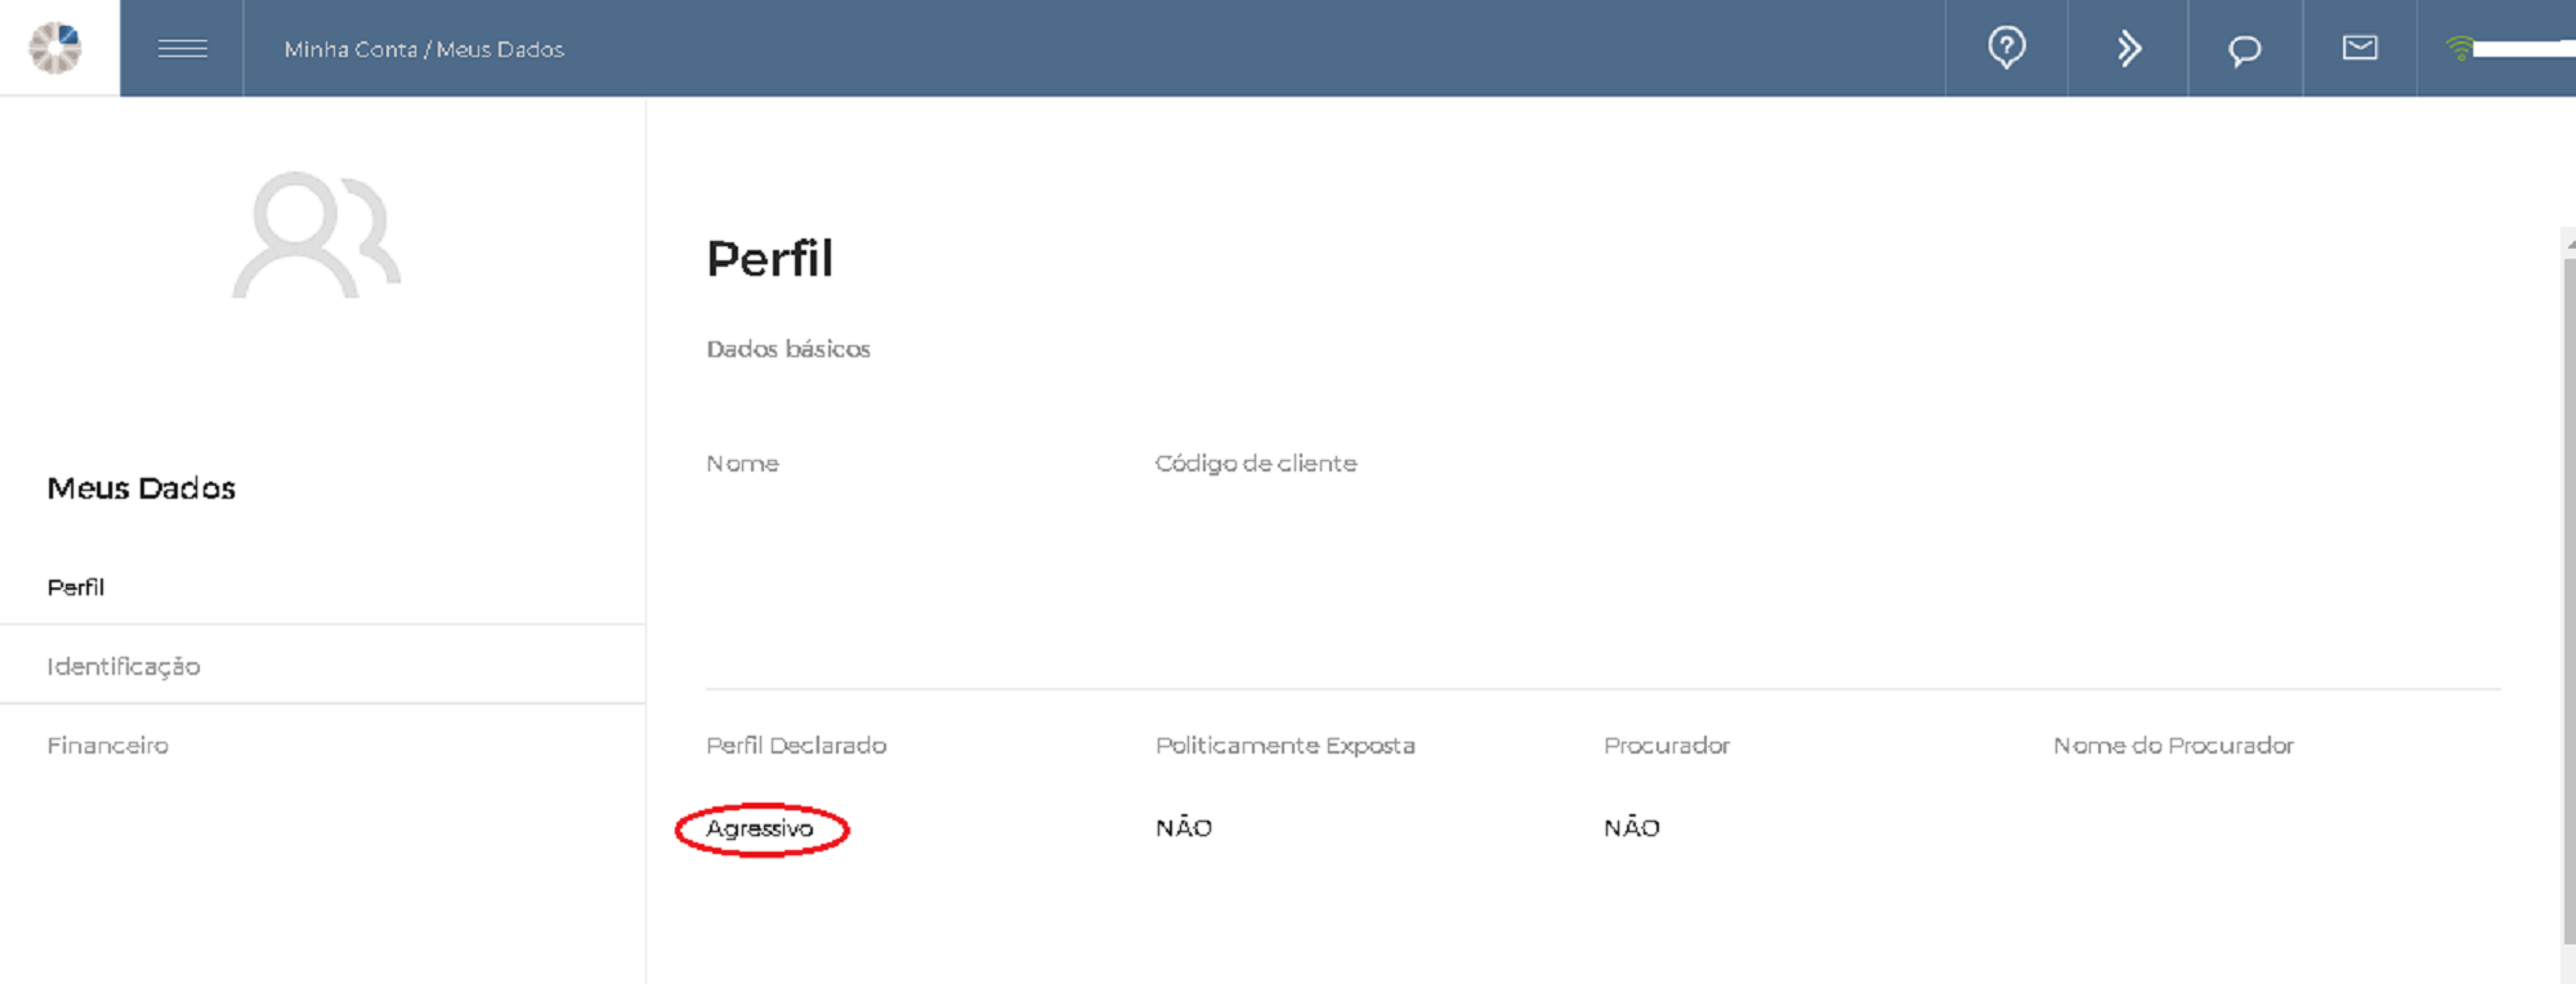Click the circular company logo

[x=55, y=48]
